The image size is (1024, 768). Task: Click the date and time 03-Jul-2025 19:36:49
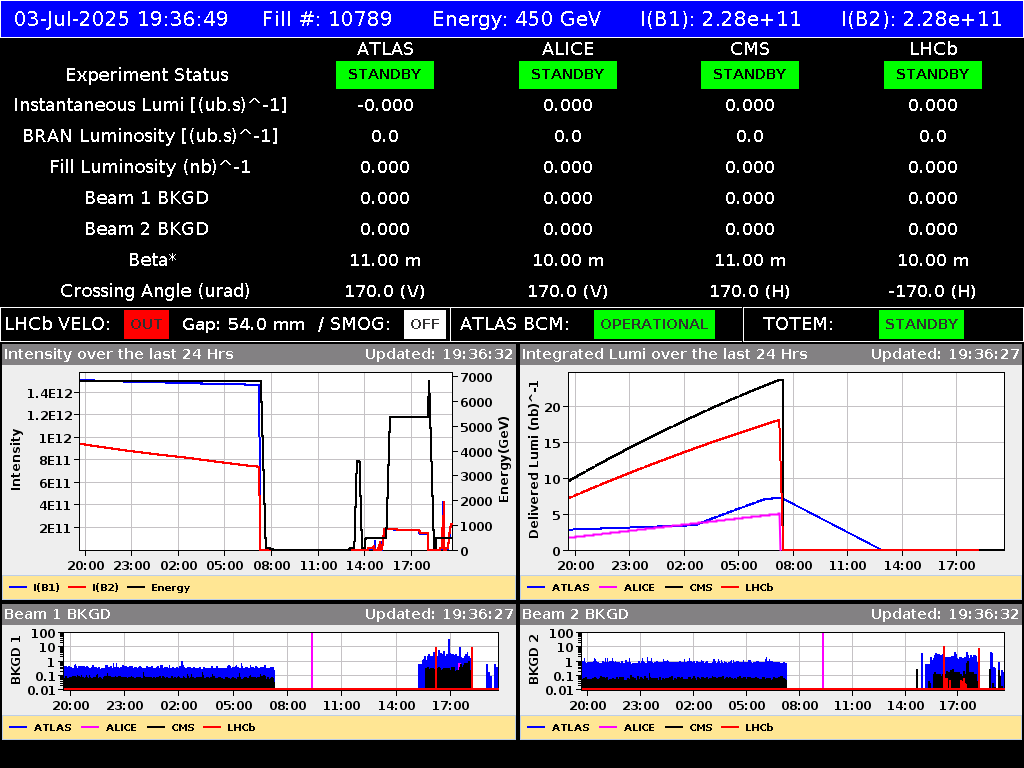pos(121,18)
